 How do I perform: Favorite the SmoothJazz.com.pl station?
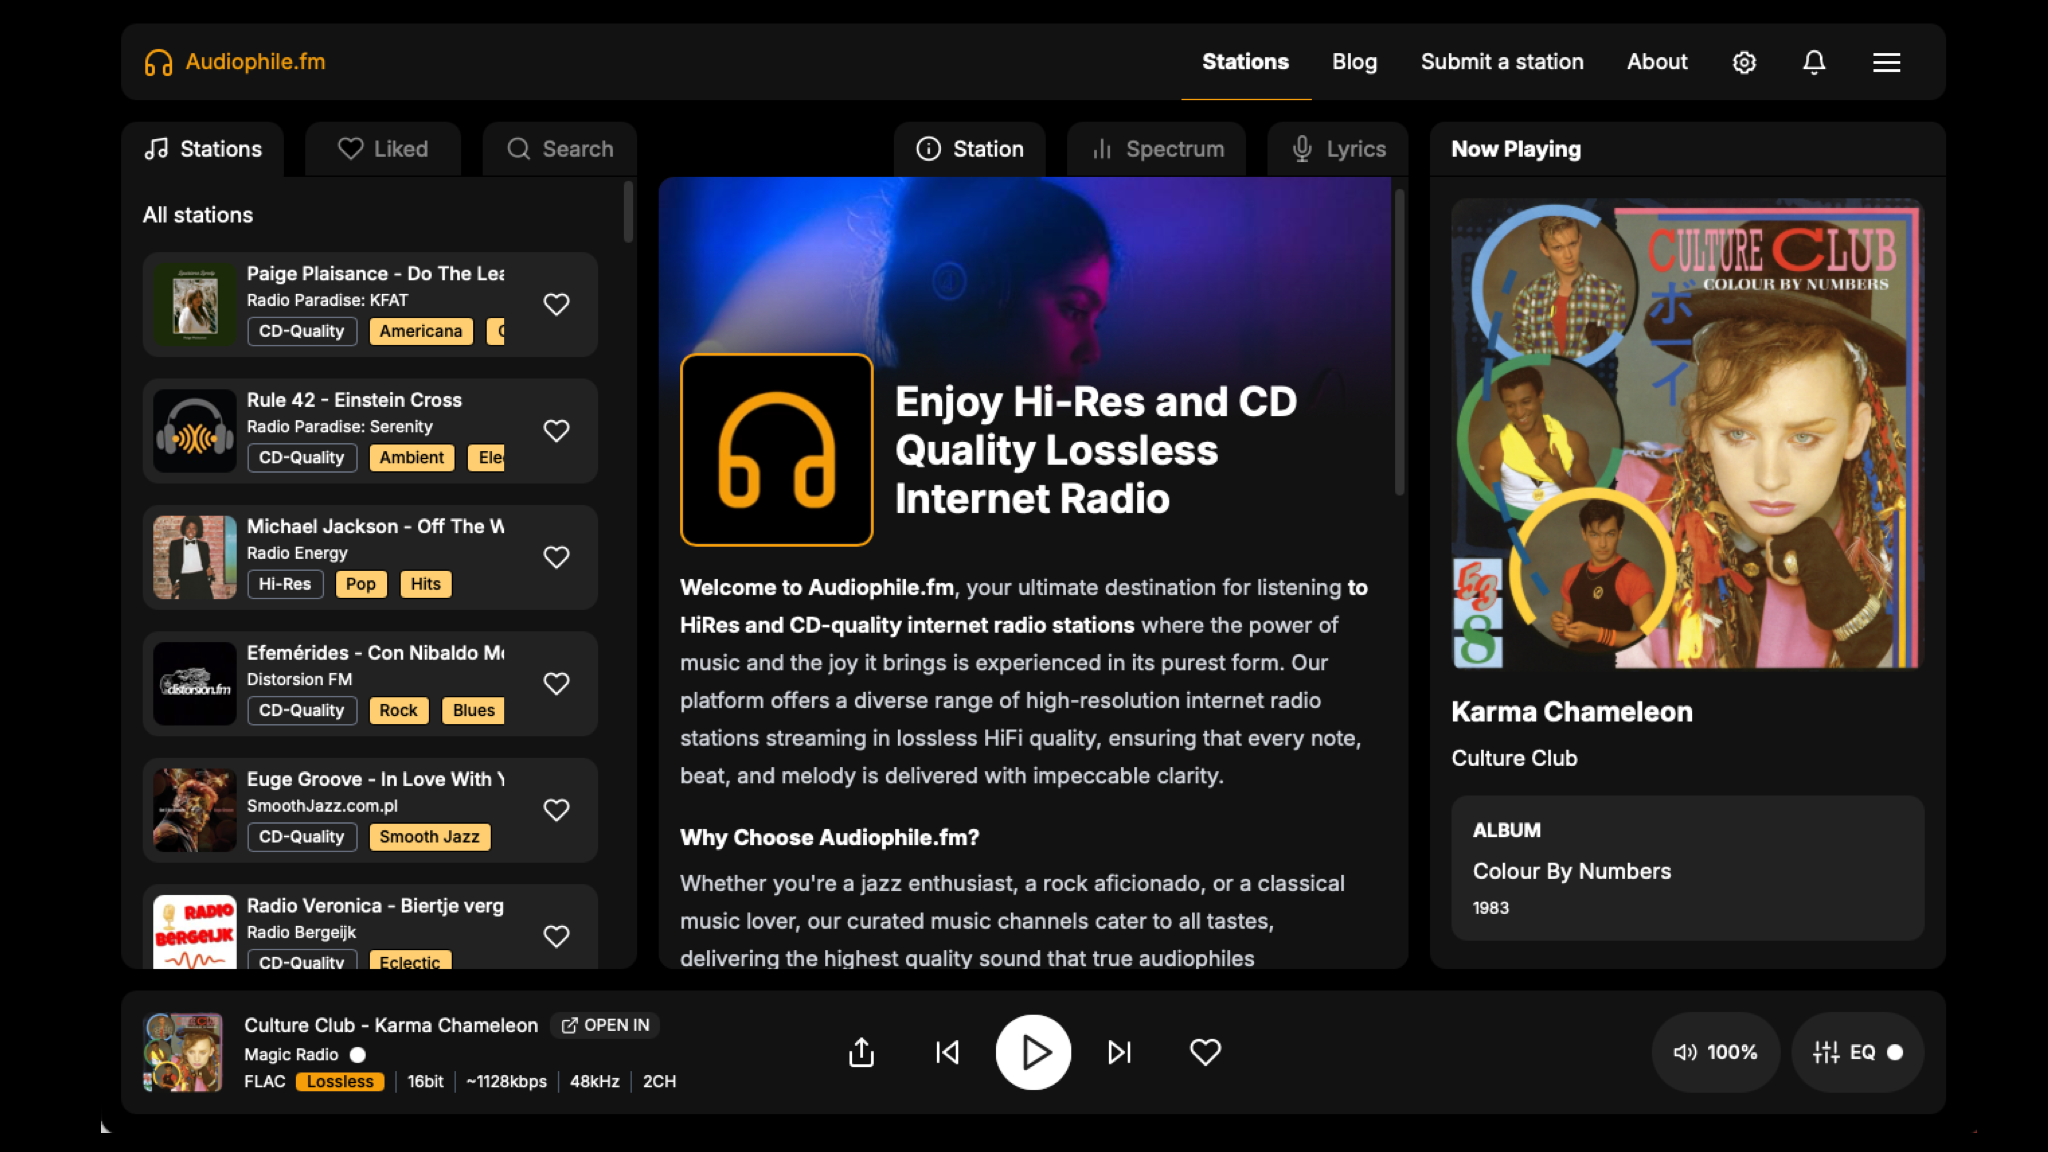(556, 810)
